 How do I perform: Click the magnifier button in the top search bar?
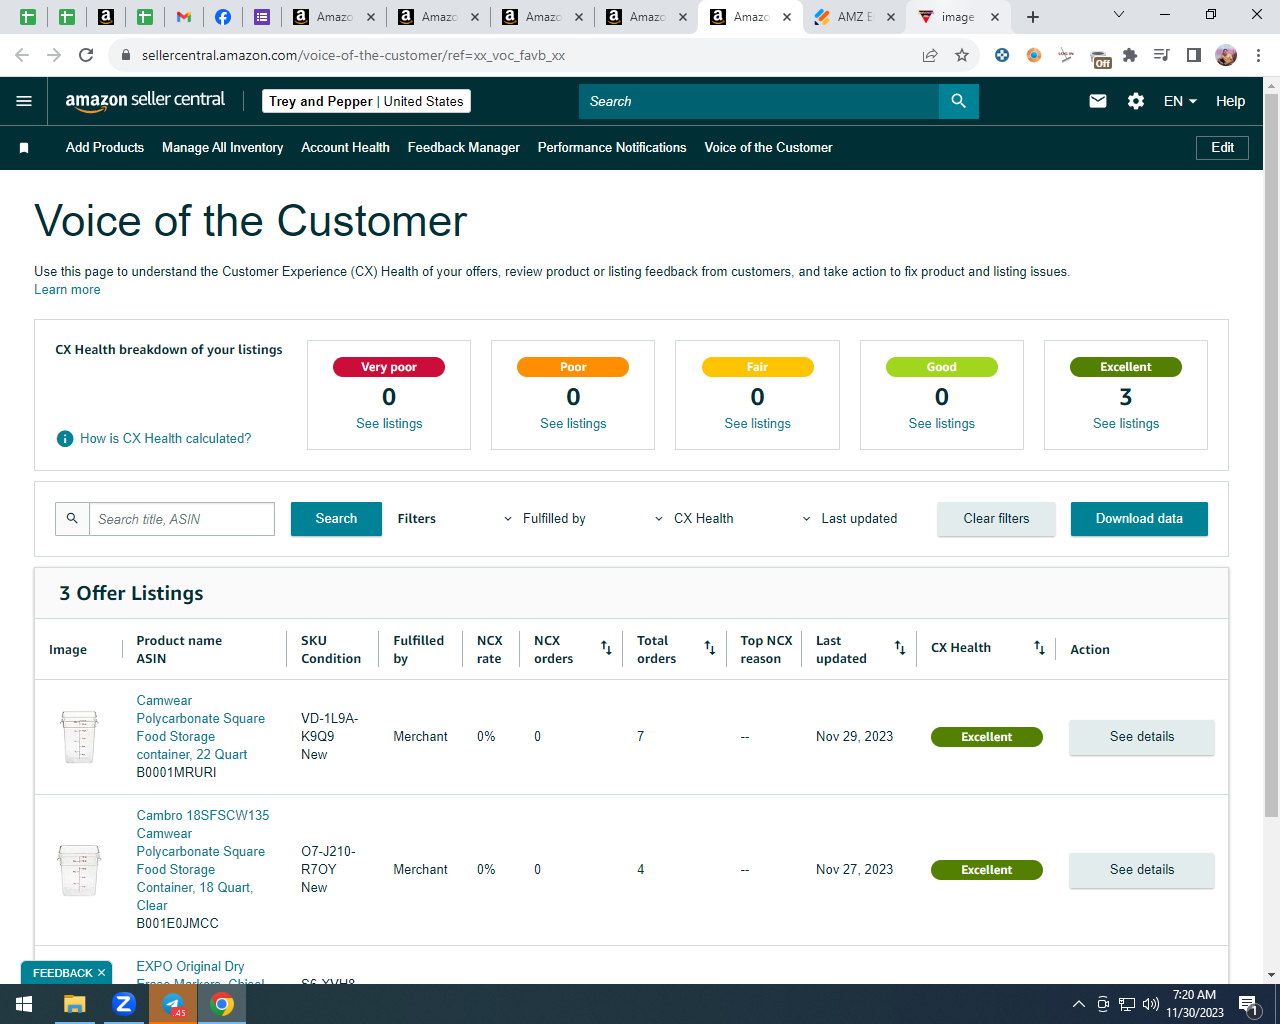coord(959,101)
